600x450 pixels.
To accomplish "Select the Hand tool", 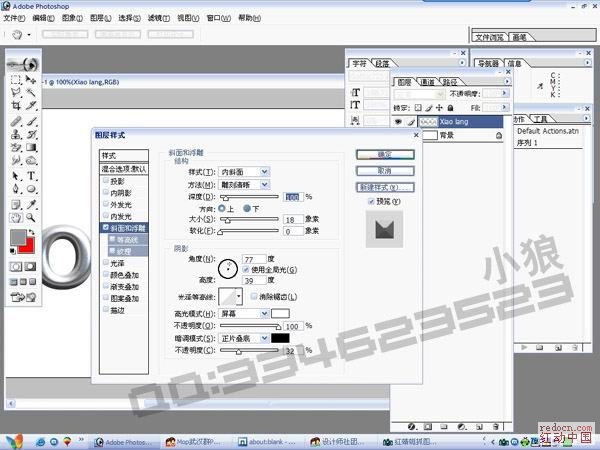I will click(15, 216).
